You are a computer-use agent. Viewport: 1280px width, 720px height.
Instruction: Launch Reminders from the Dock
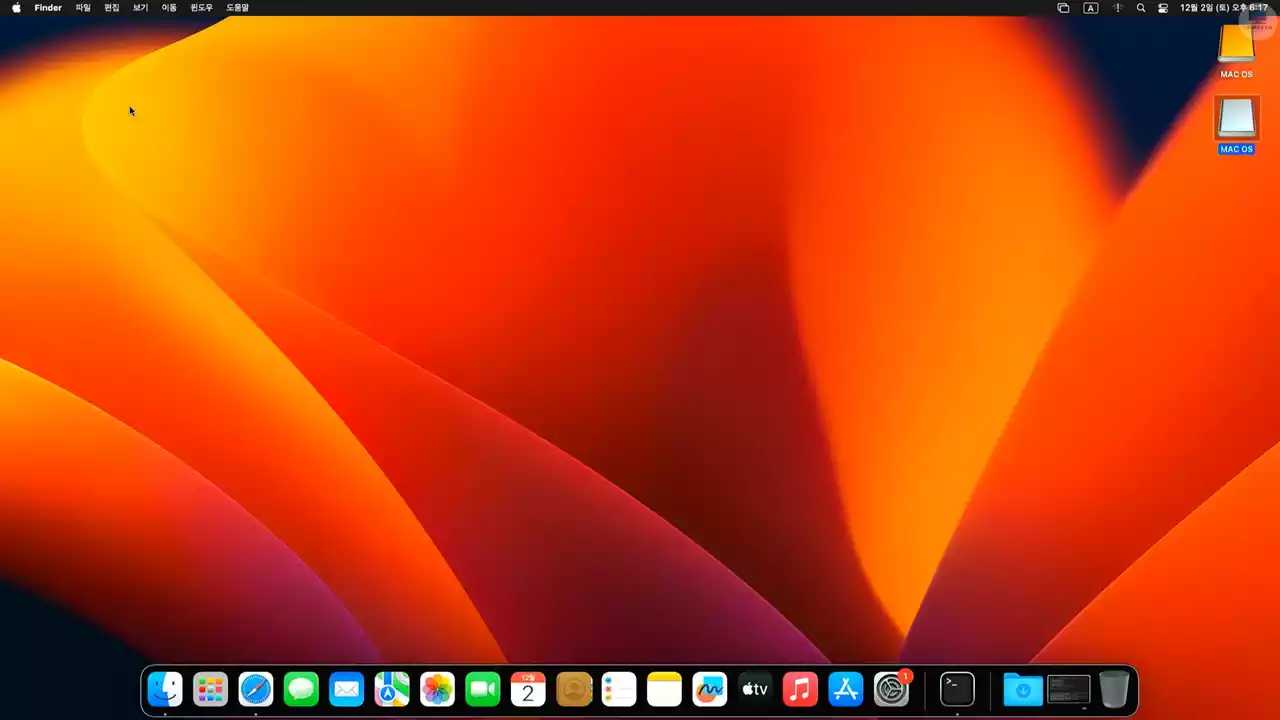coord(619,689)
